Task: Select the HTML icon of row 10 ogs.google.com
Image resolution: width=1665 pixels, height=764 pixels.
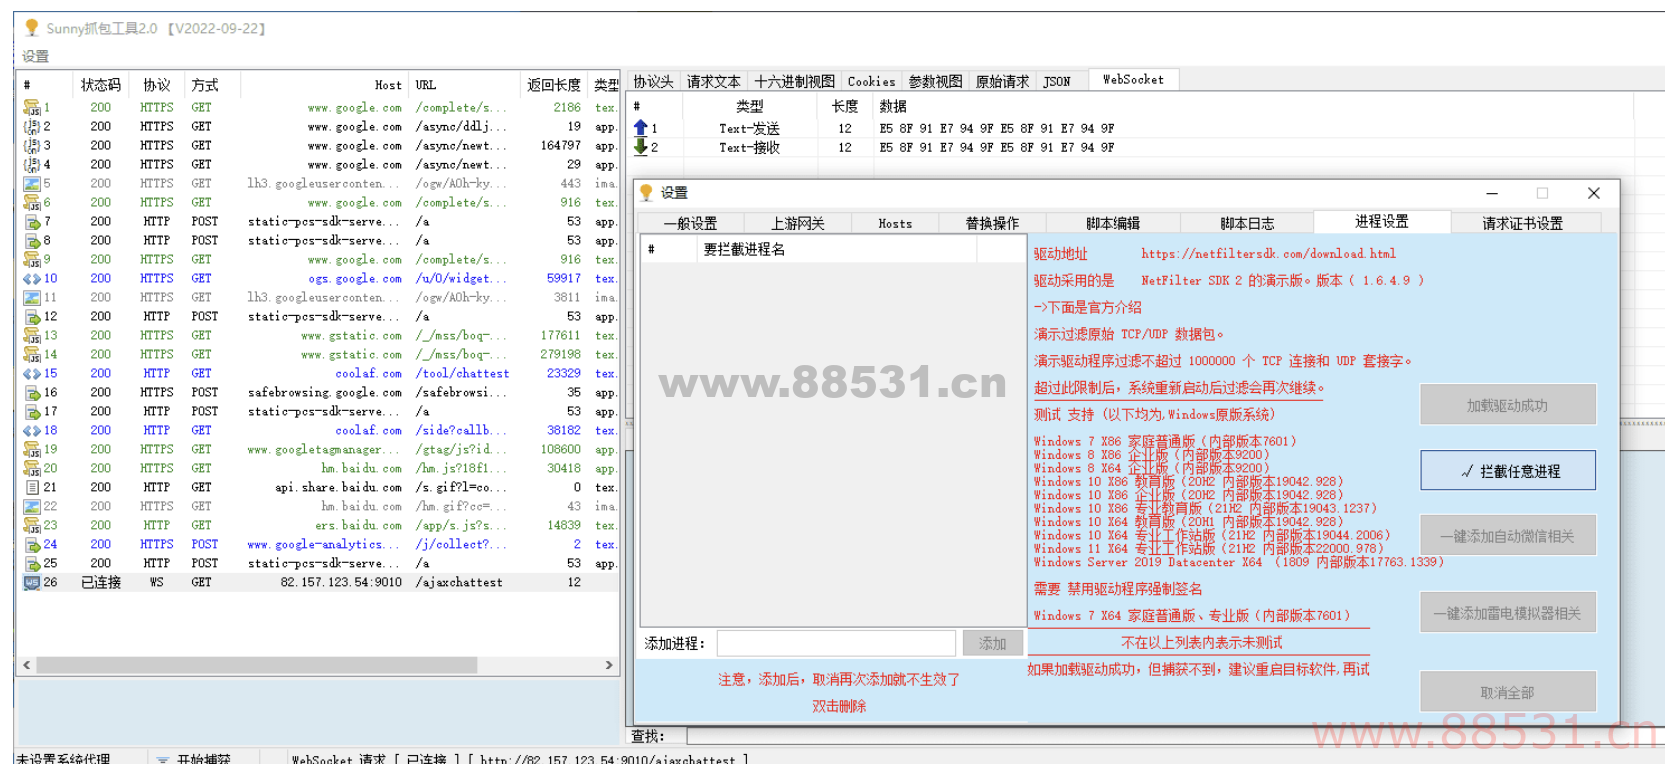Action: pyautogui.click(x=31, y=279)
